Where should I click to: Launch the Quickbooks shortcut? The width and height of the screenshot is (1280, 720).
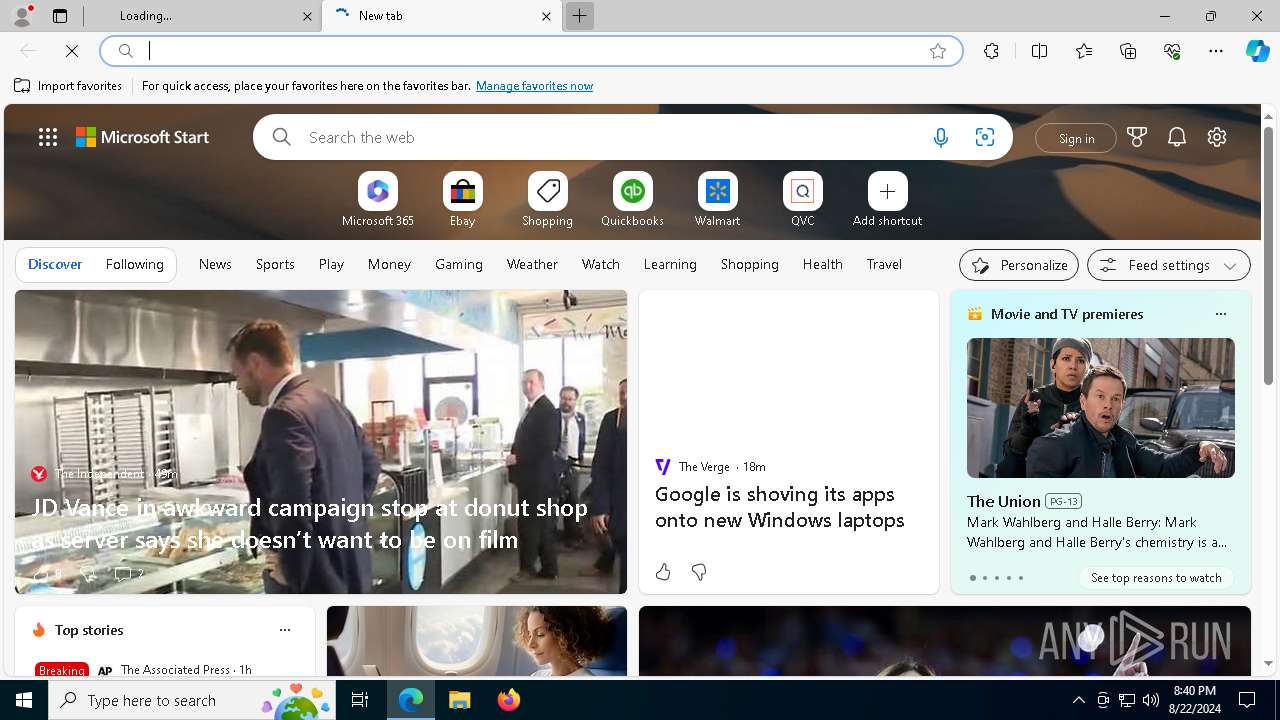(x=632, y=191)
